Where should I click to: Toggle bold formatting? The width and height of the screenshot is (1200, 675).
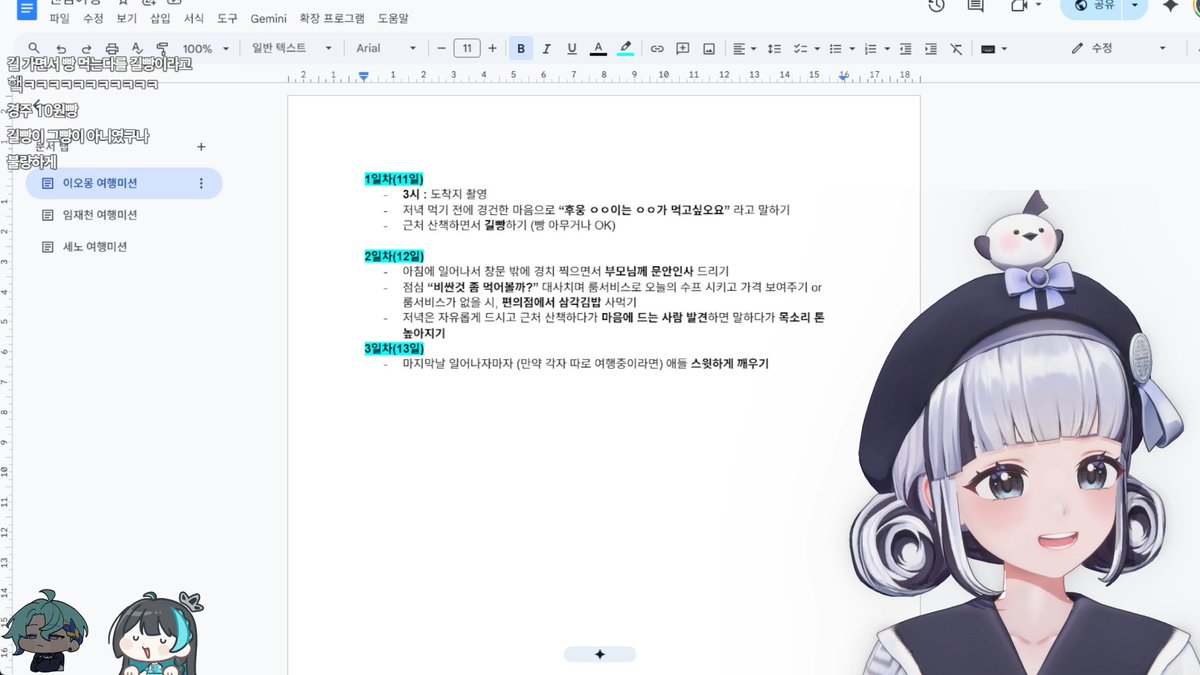521,48
